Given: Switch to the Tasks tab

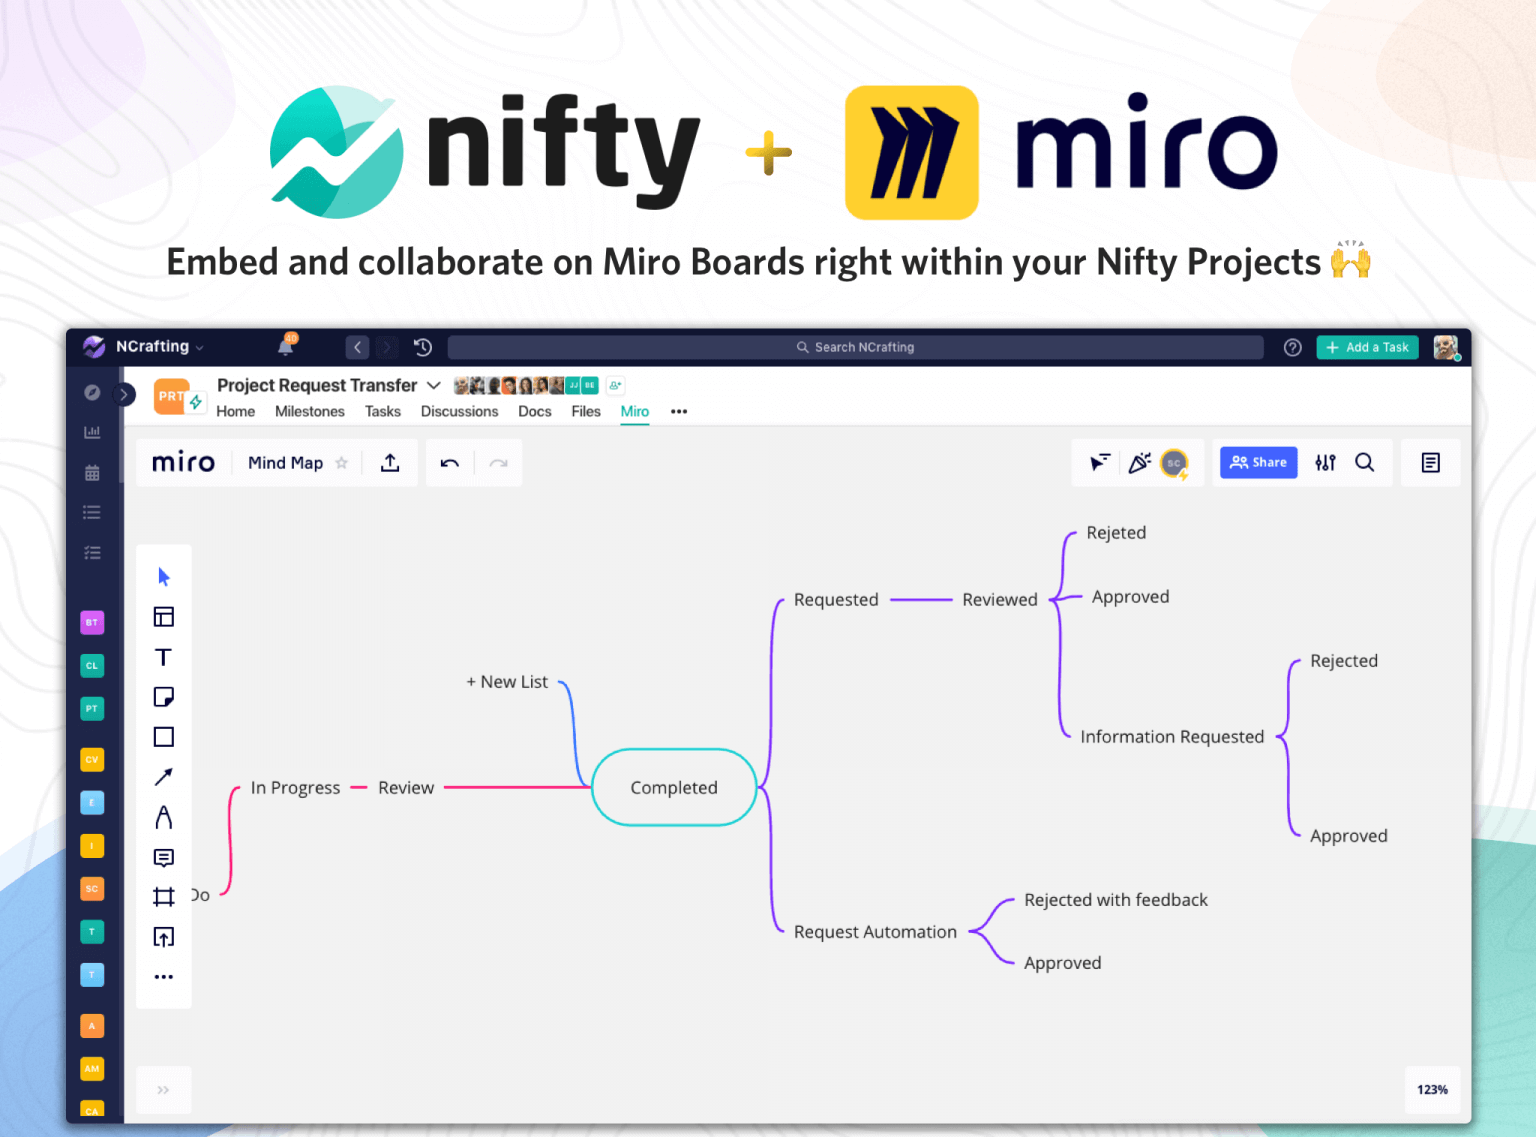Looking at the screenshot, I should 383,411.
